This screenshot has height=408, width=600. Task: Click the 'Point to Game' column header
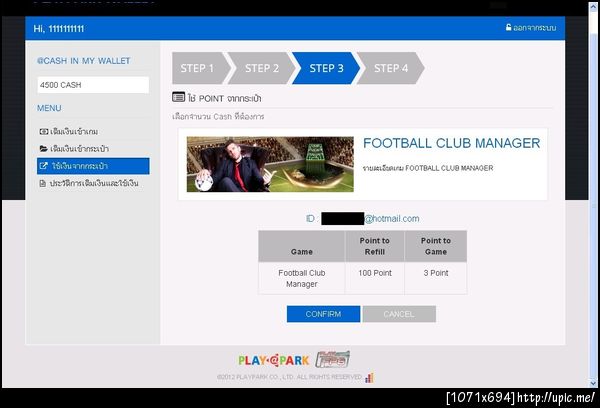[436, 246]
